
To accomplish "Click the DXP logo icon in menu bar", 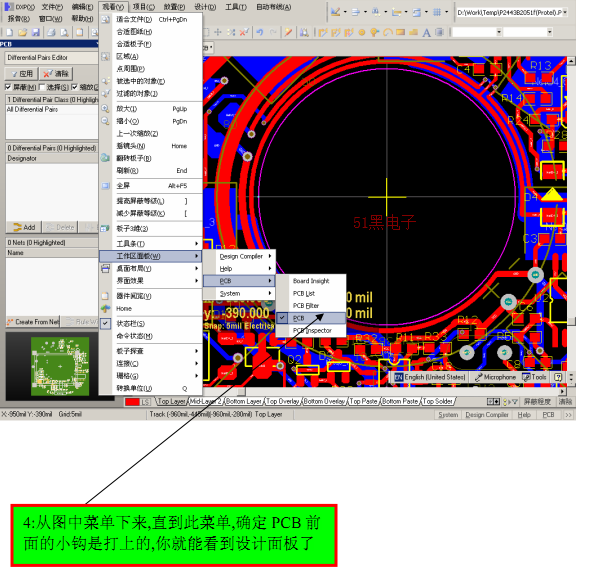I will coord(9,7).
